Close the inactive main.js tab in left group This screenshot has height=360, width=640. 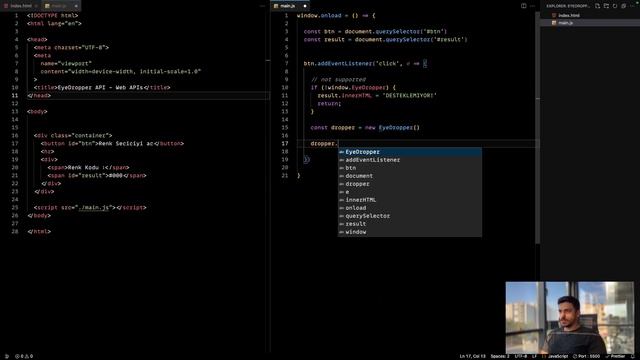pyautogui.click(x=76, y=6)
